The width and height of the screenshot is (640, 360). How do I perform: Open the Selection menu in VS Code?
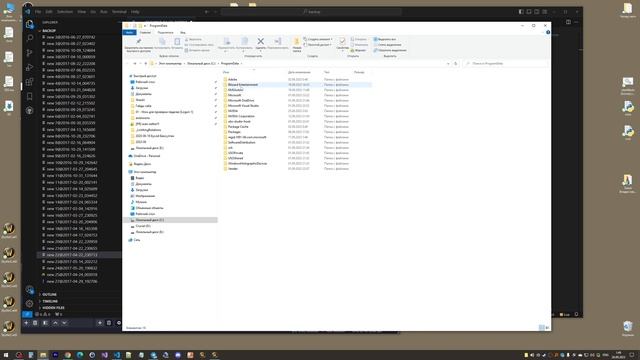65,12
